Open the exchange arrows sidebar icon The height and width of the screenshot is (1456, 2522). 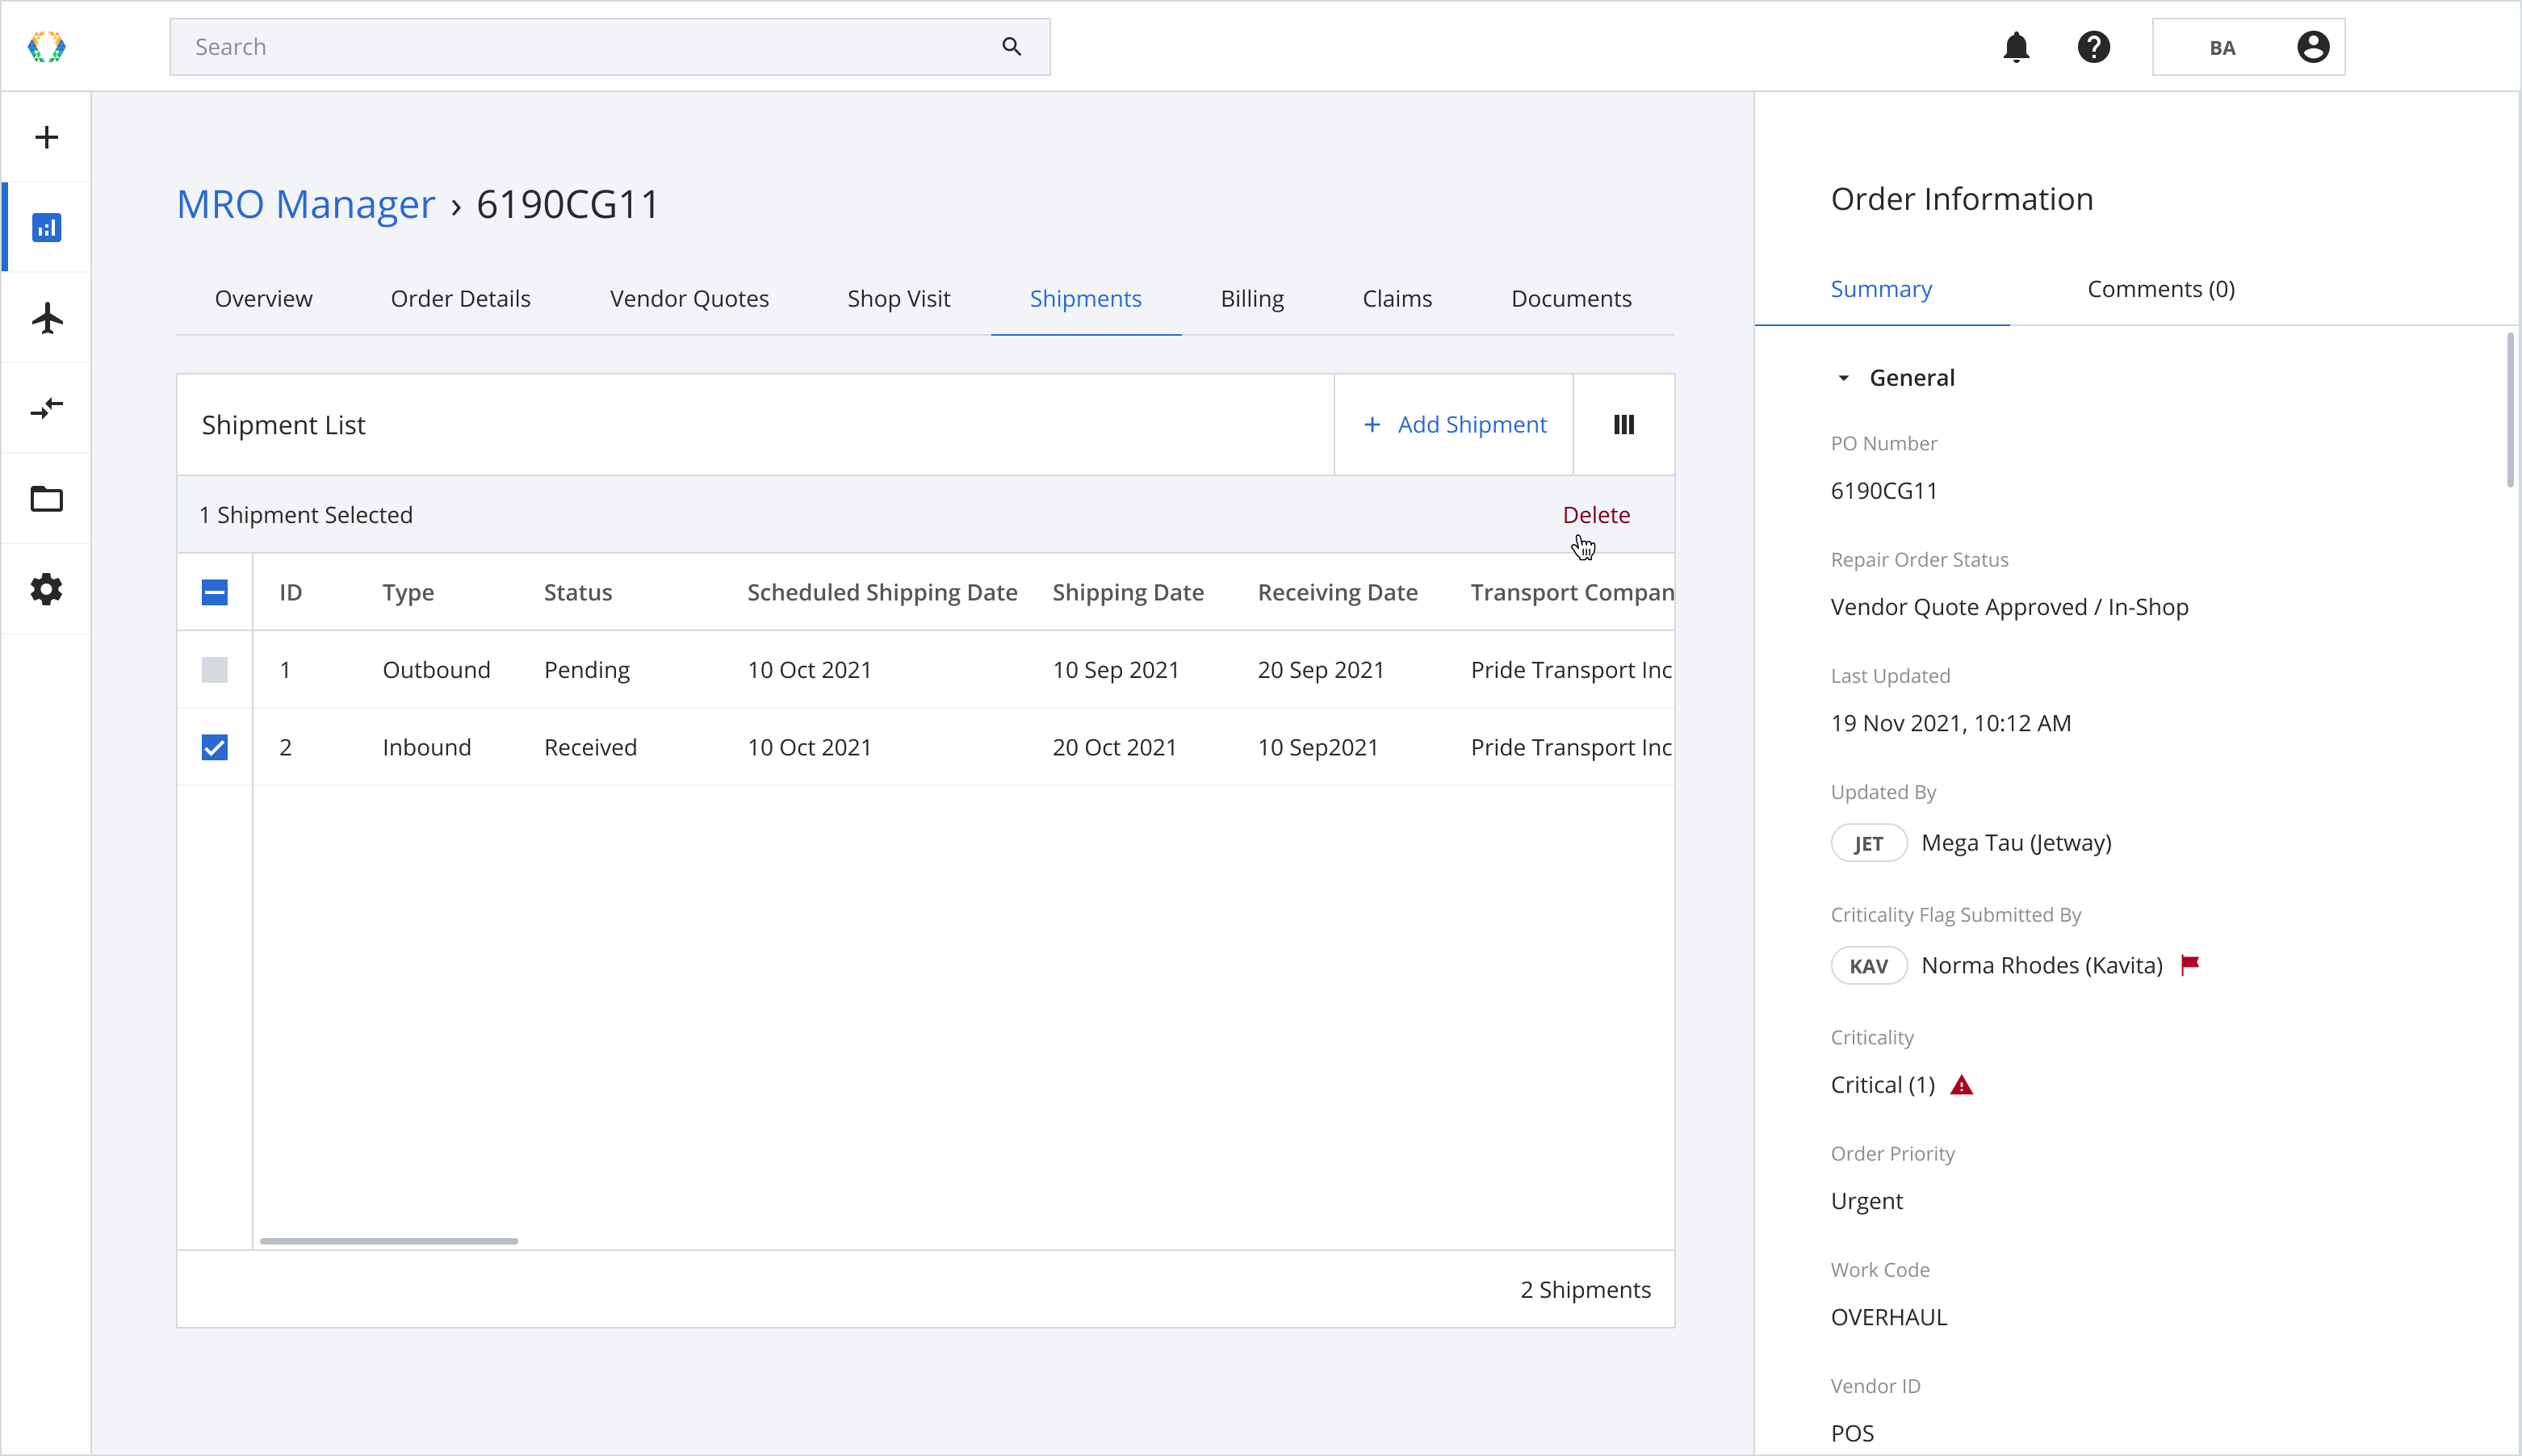click(46, 408)
